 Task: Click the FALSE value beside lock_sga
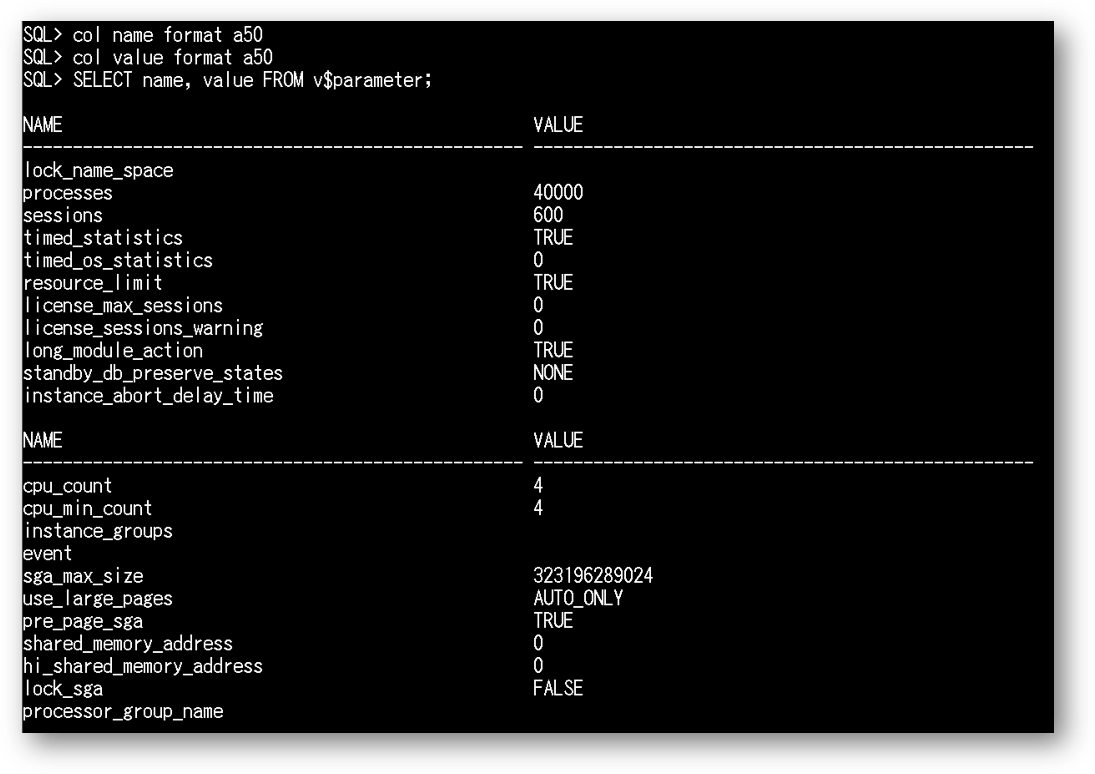pos(558,688)
